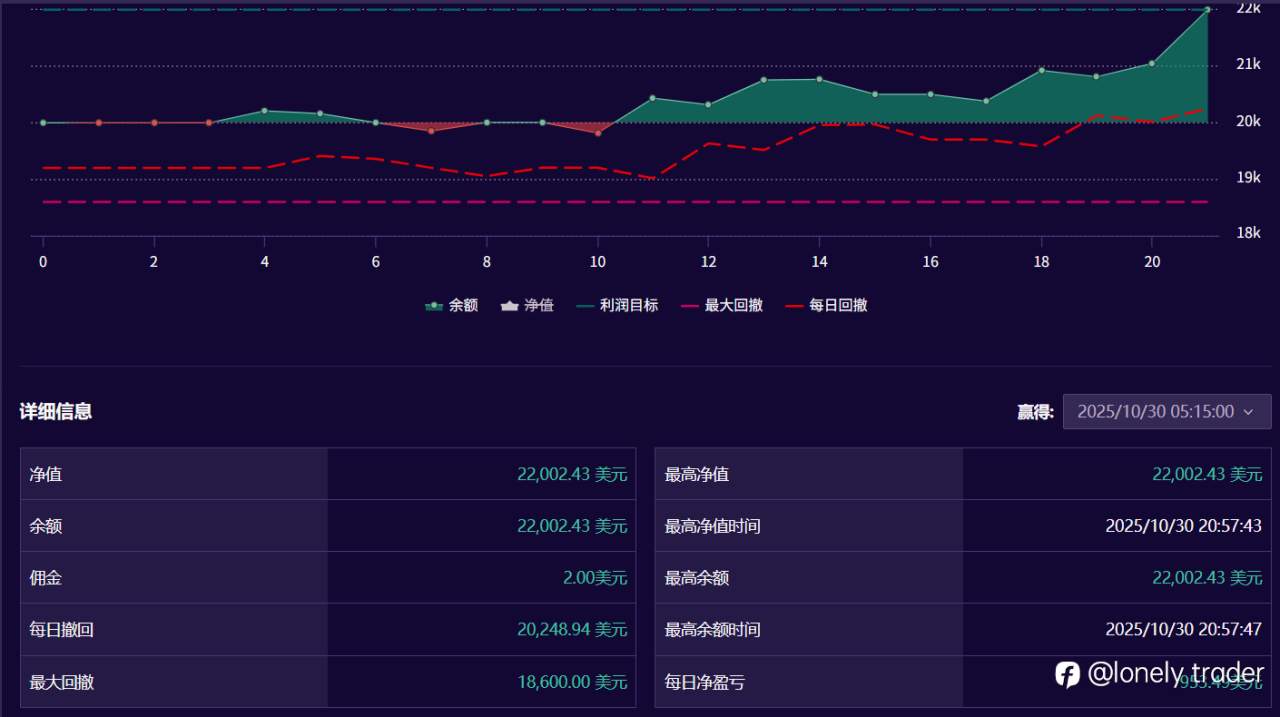Click the value 18,600.00 美元

[572, 682]
